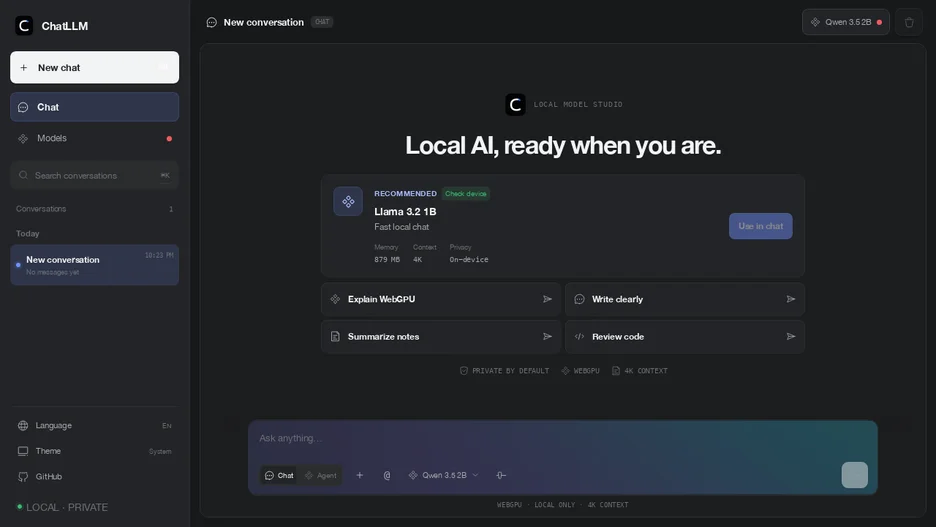
Task: Click the Llama 3.2 1B model icon
Action: [348, 202]
